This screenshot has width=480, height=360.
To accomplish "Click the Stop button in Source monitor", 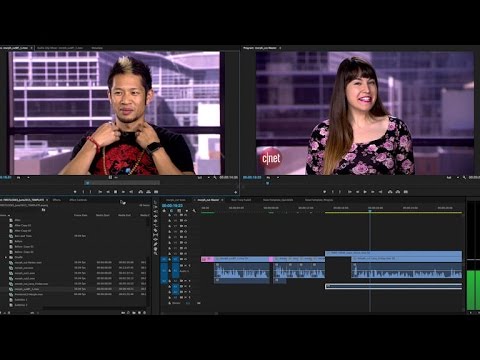I will tap(116, 192).
